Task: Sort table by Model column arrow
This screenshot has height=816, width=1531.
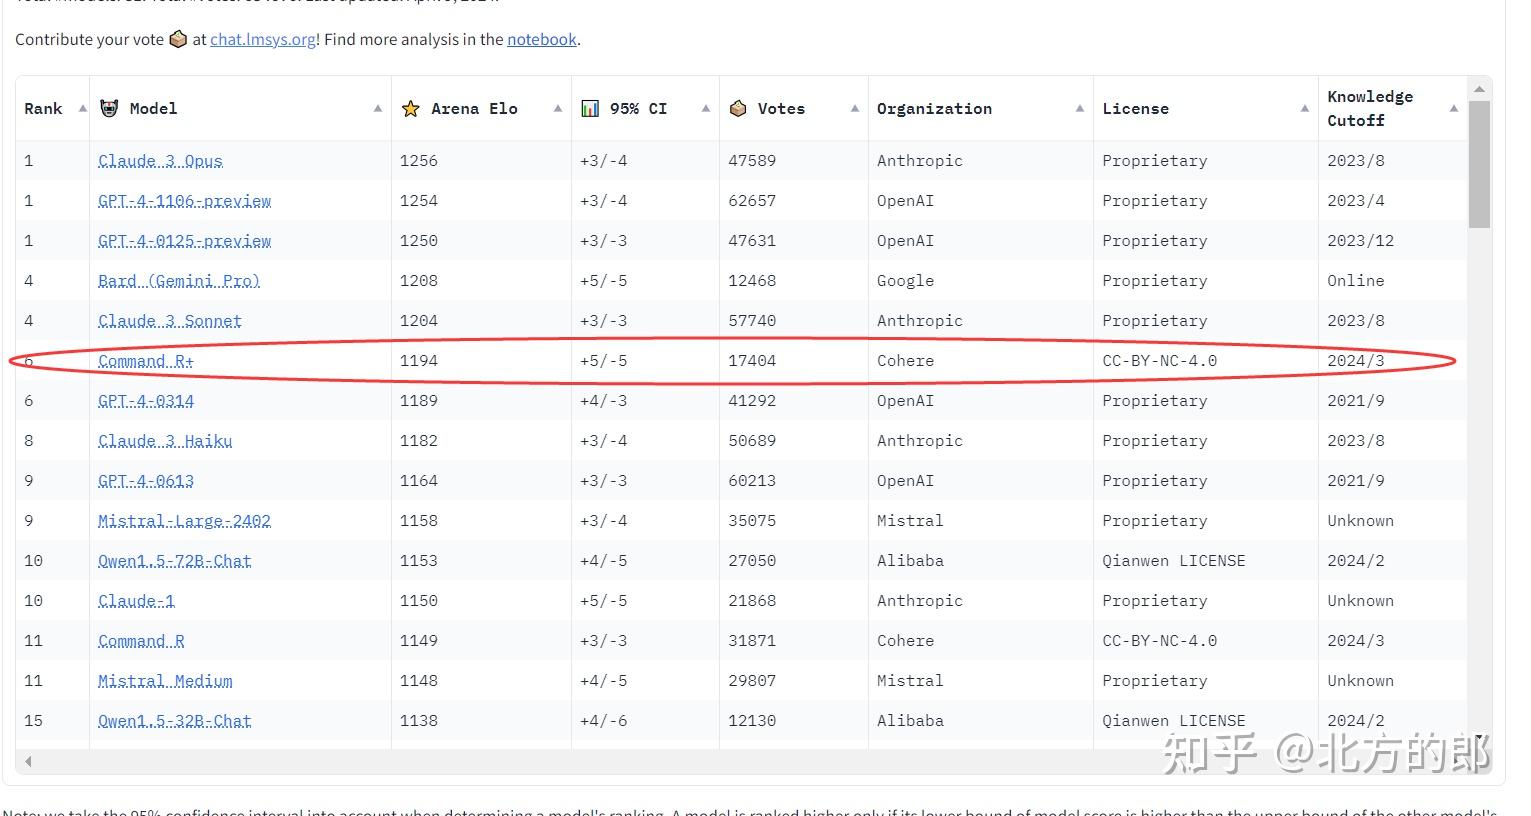Action: 377,108
